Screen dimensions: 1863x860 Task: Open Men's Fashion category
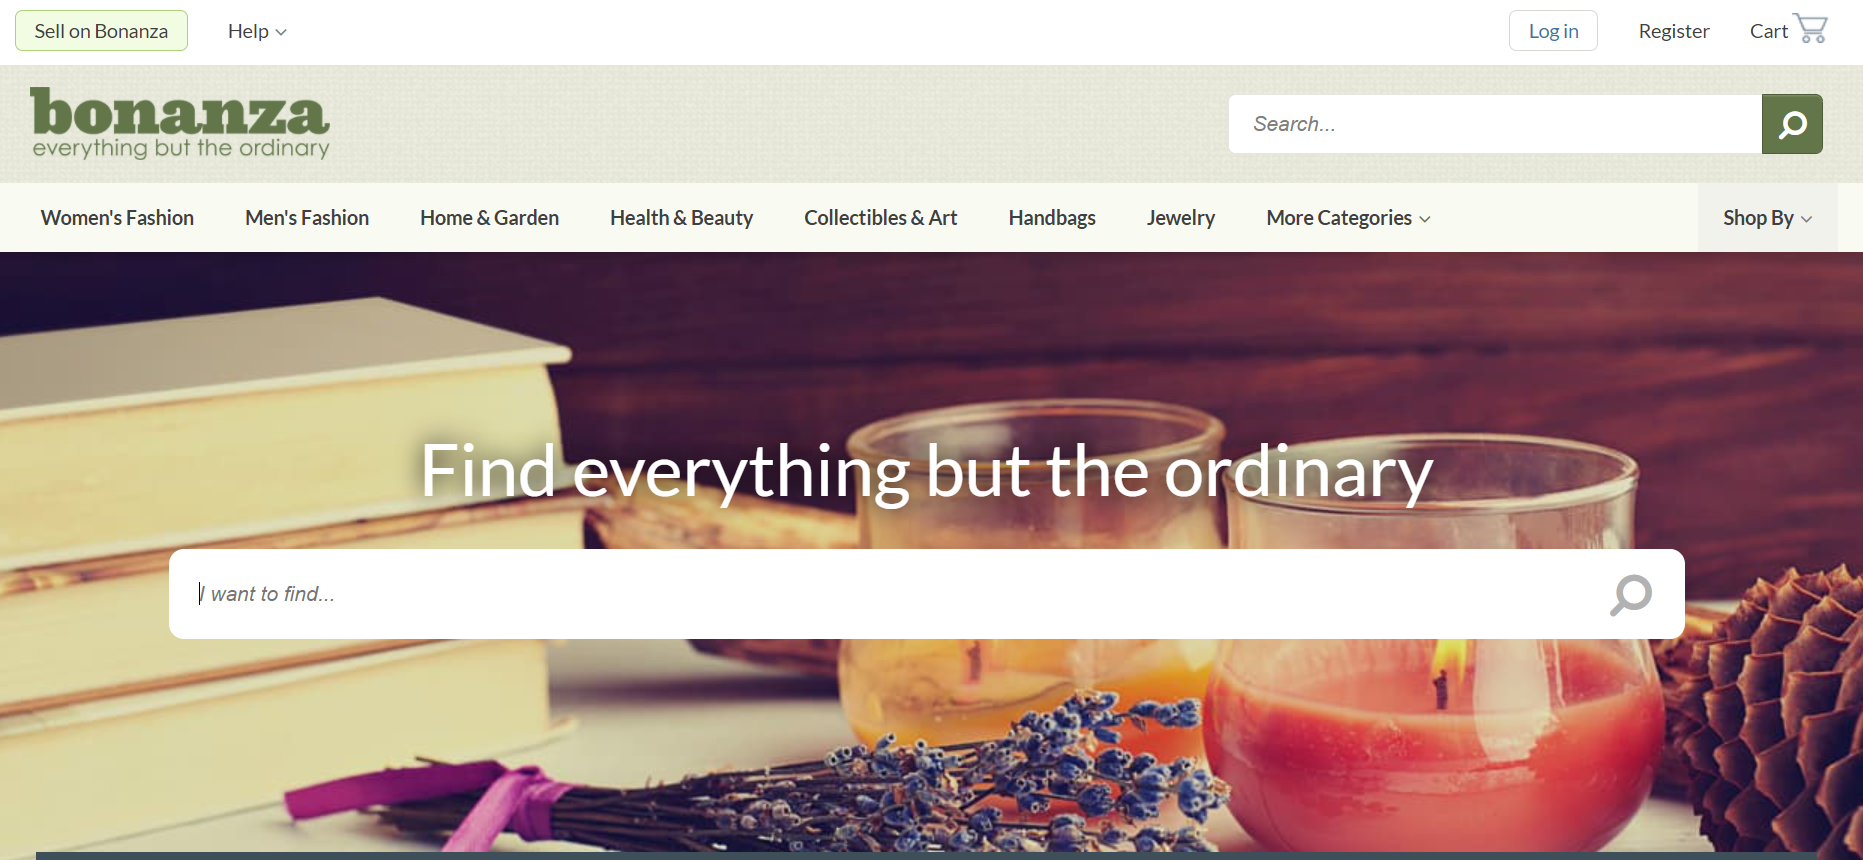[x=307, y=218]
